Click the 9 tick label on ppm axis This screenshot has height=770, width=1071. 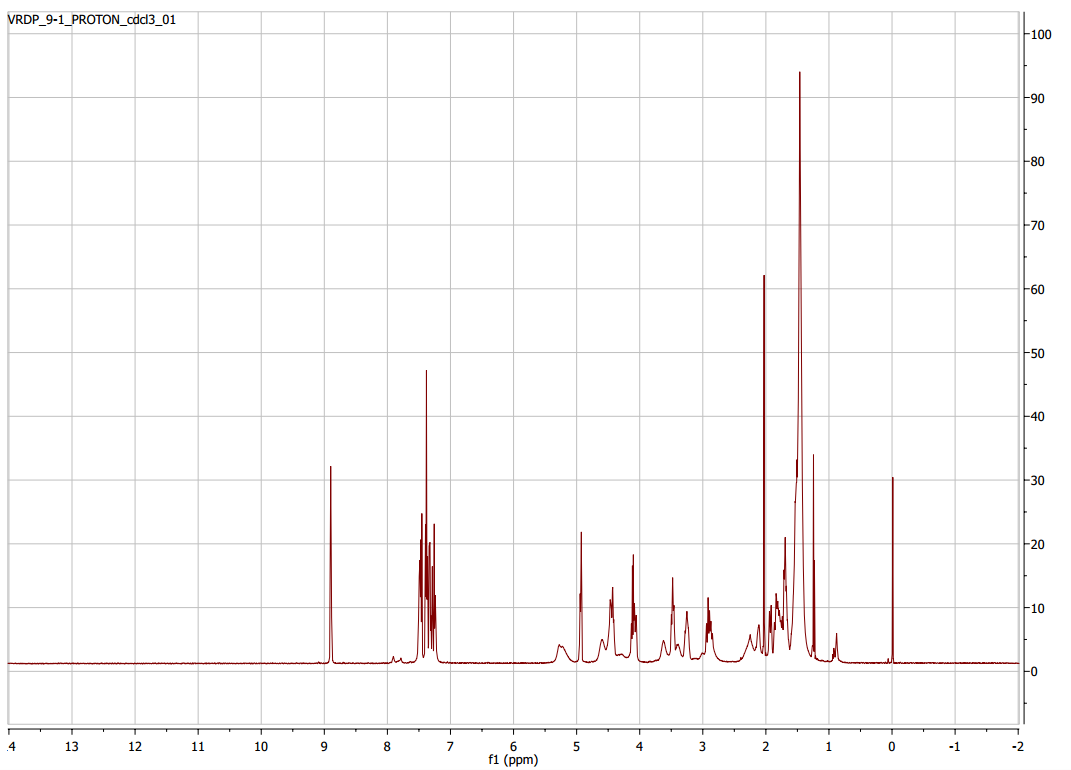[x=324, y=747]
